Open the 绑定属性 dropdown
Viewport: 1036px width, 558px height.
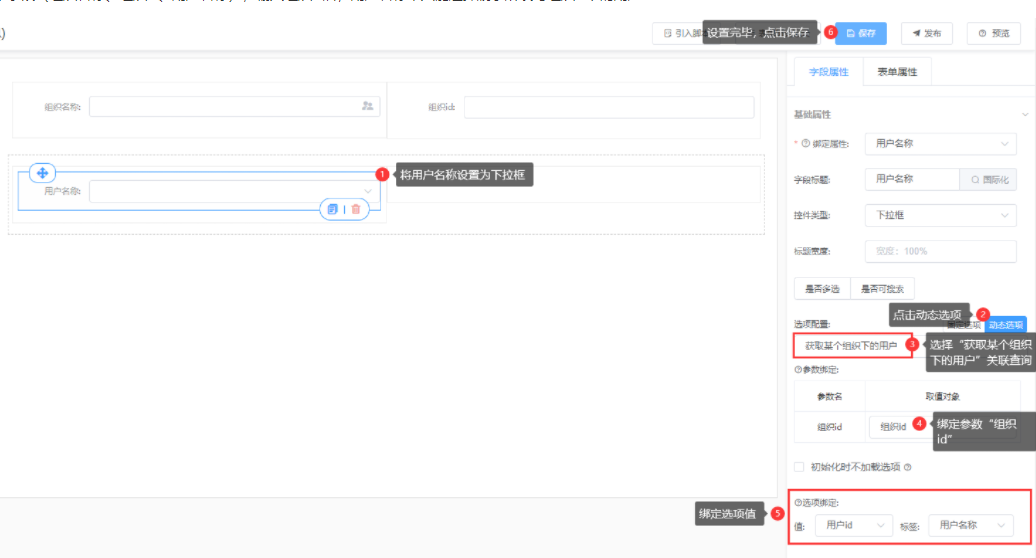(x=941, y=143)
